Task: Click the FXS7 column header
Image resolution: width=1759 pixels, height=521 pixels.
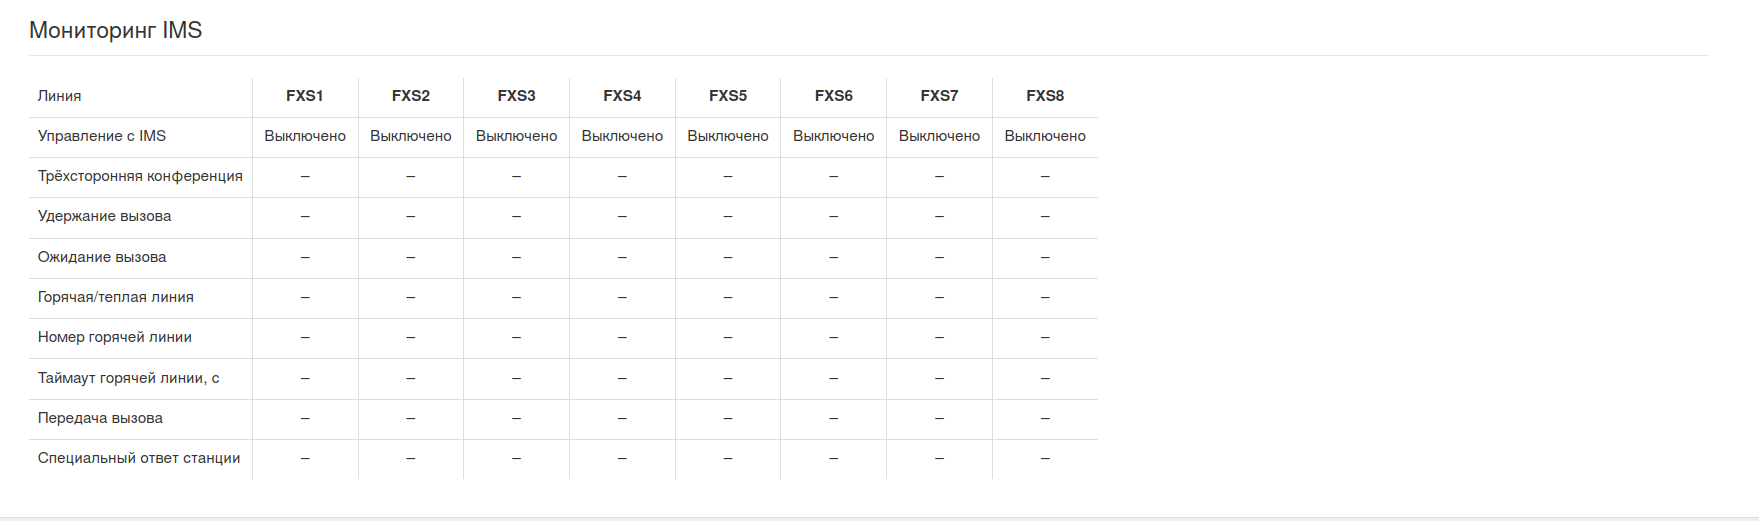Action: tap(939, 96)
